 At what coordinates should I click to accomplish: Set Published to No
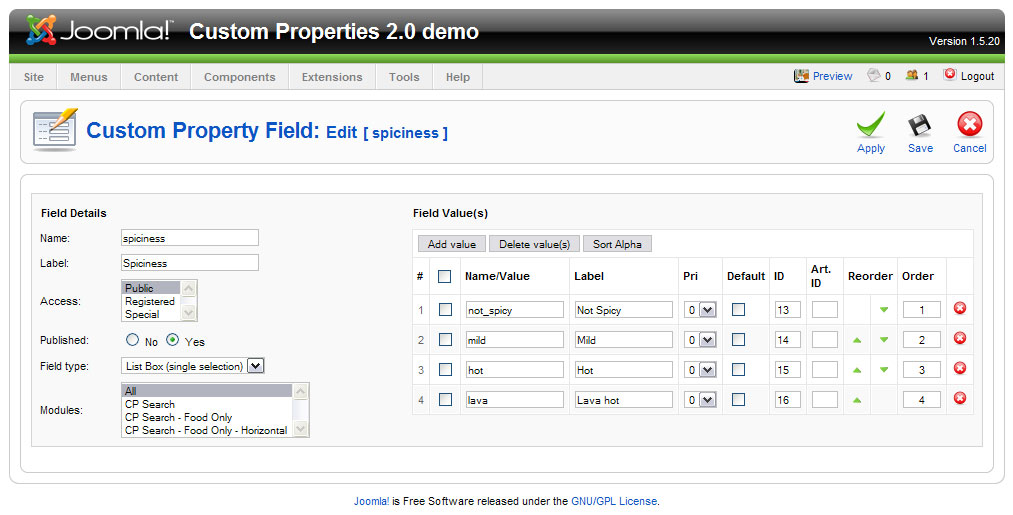133,340
